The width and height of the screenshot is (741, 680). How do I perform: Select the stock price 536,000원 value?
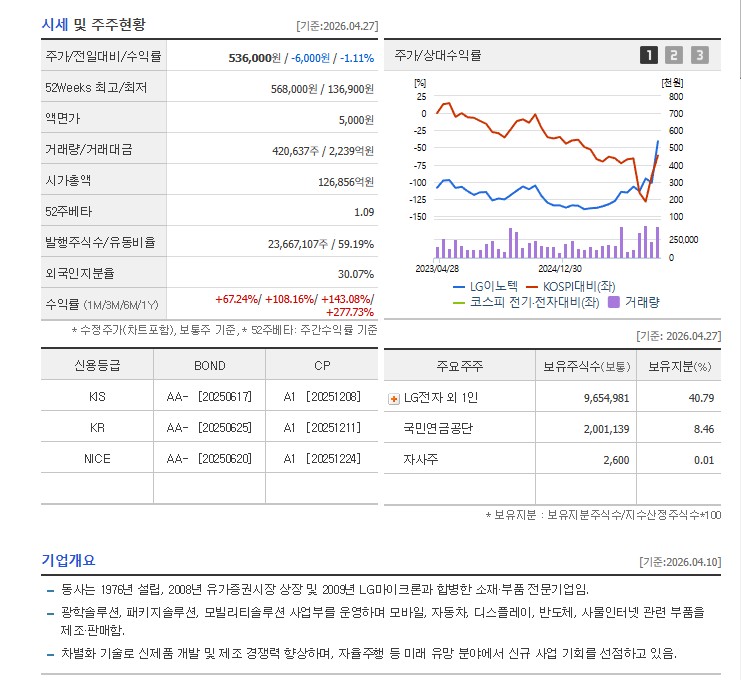pyautogui.click(x=254, y=58)
